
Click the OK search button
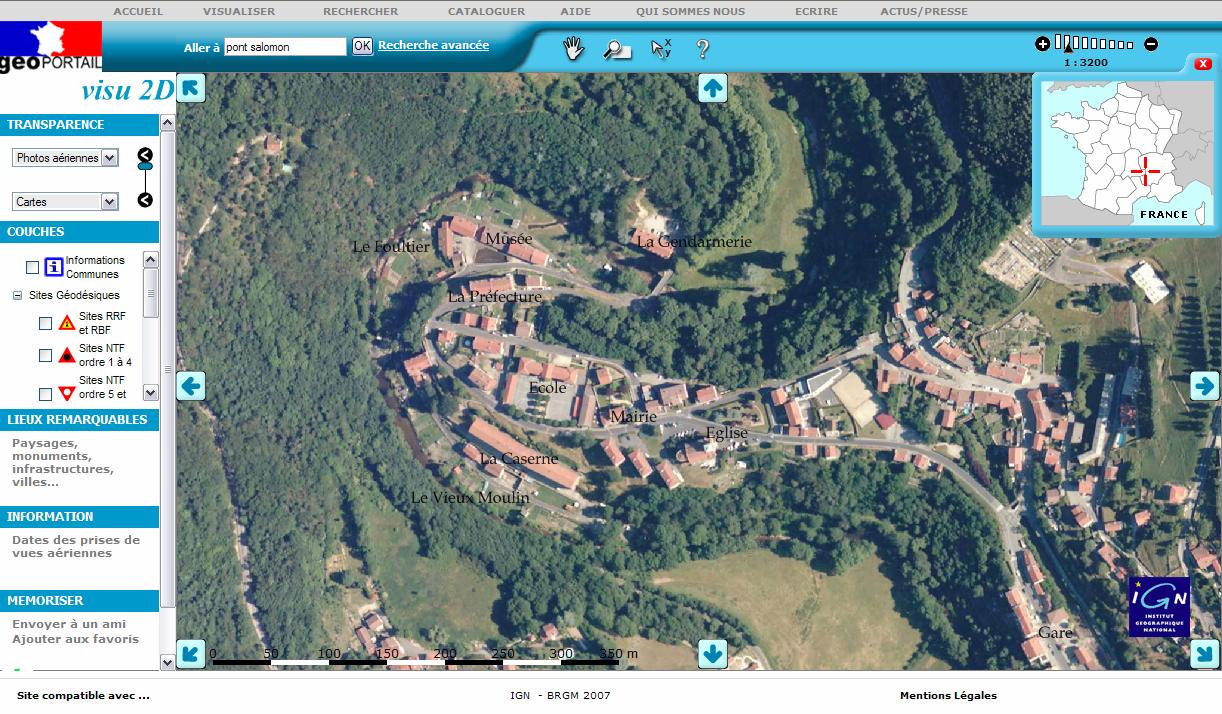pyautogui.click(x=362, y=46)
